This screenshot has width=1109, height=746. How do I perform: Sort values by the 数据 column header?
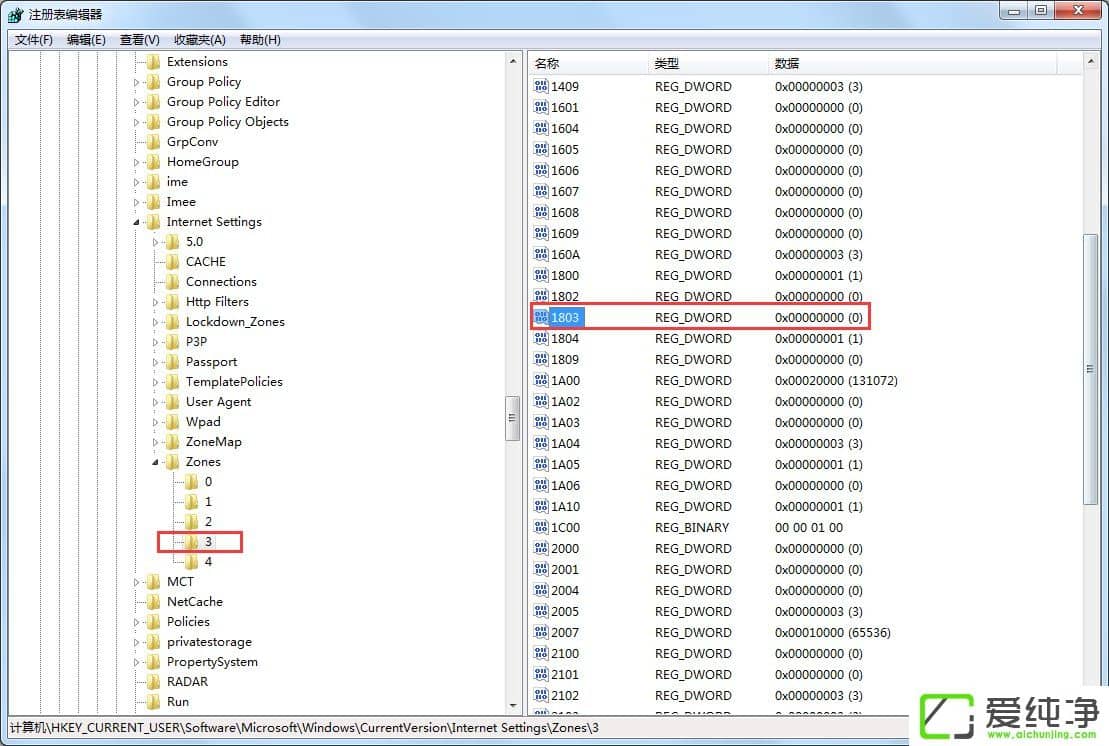pyautogui.click(x=912, y=64)
